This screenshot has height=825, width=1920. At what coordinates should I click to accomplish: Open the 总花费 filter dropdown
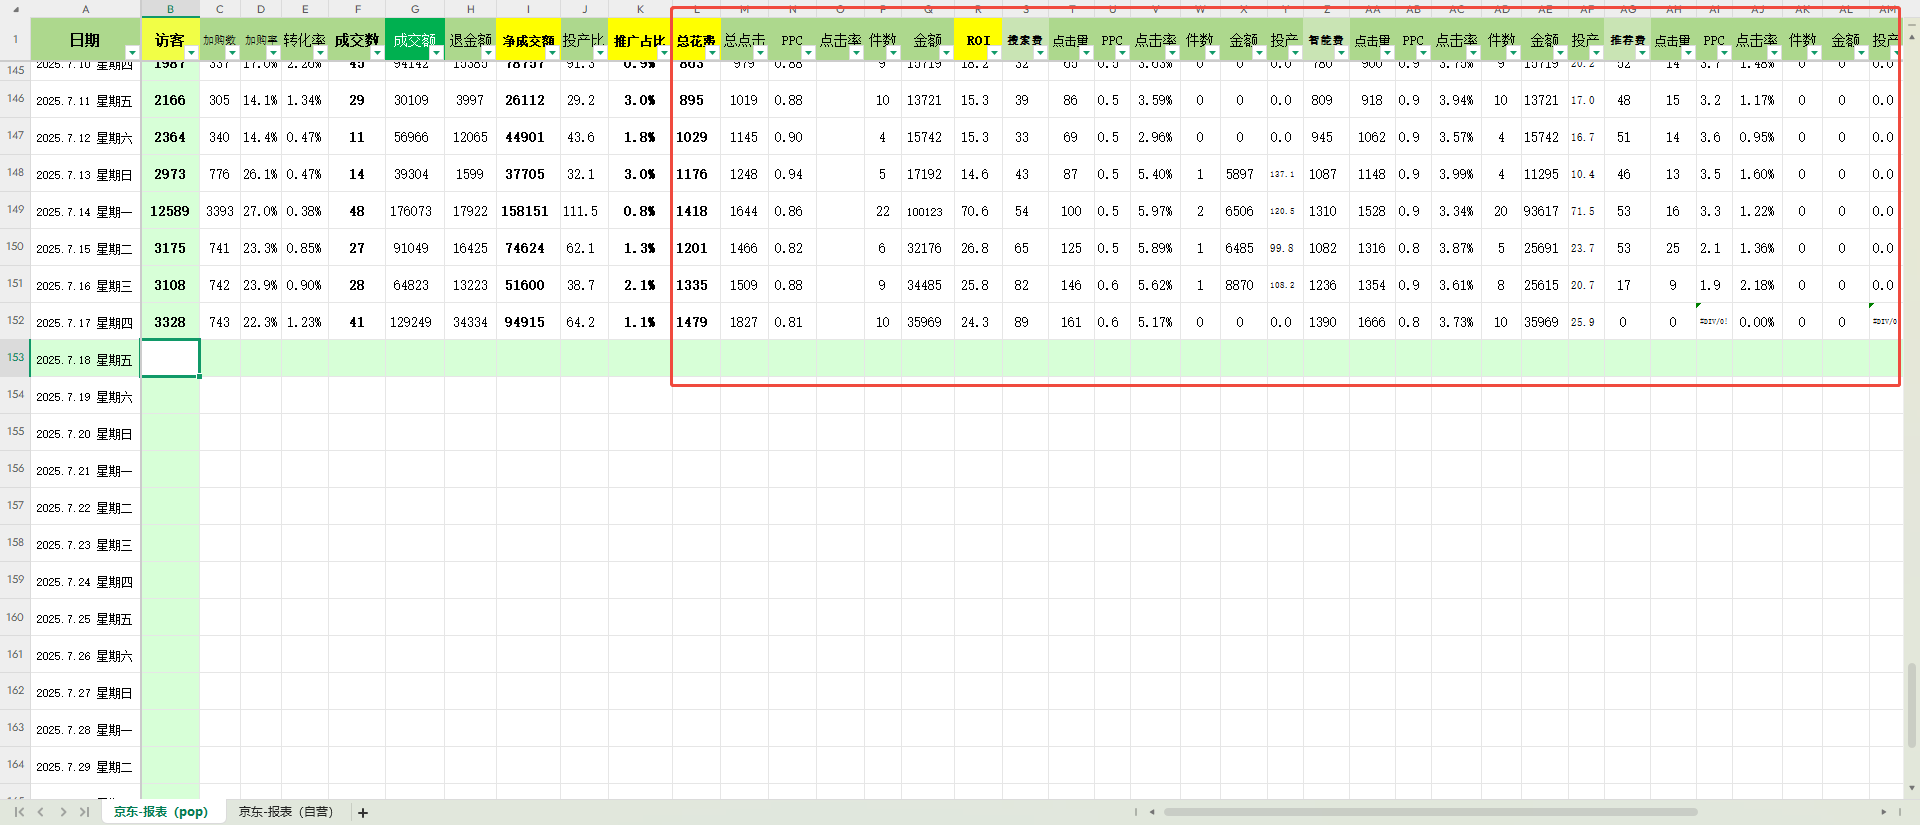(712, 53)
